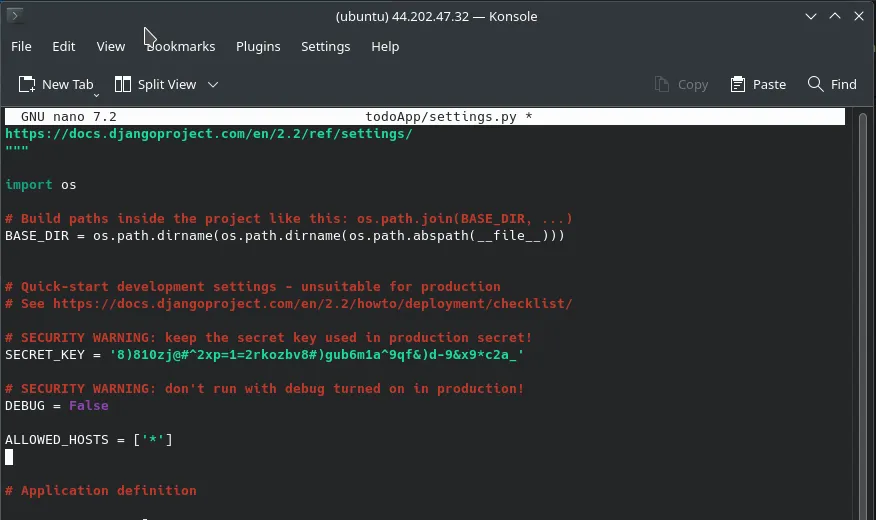Click the Copy icon in toolbar

[x=662, y=85]
